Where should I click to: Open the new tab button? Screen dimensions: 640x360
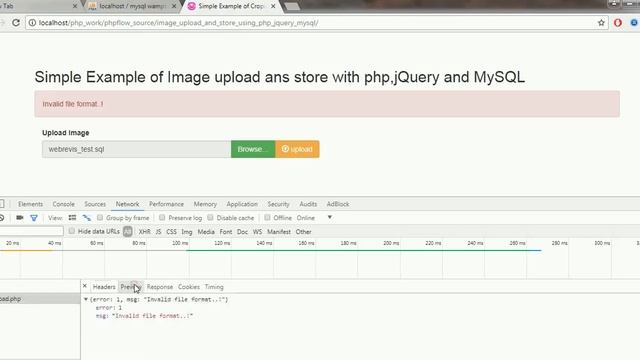tap(291, 6)
